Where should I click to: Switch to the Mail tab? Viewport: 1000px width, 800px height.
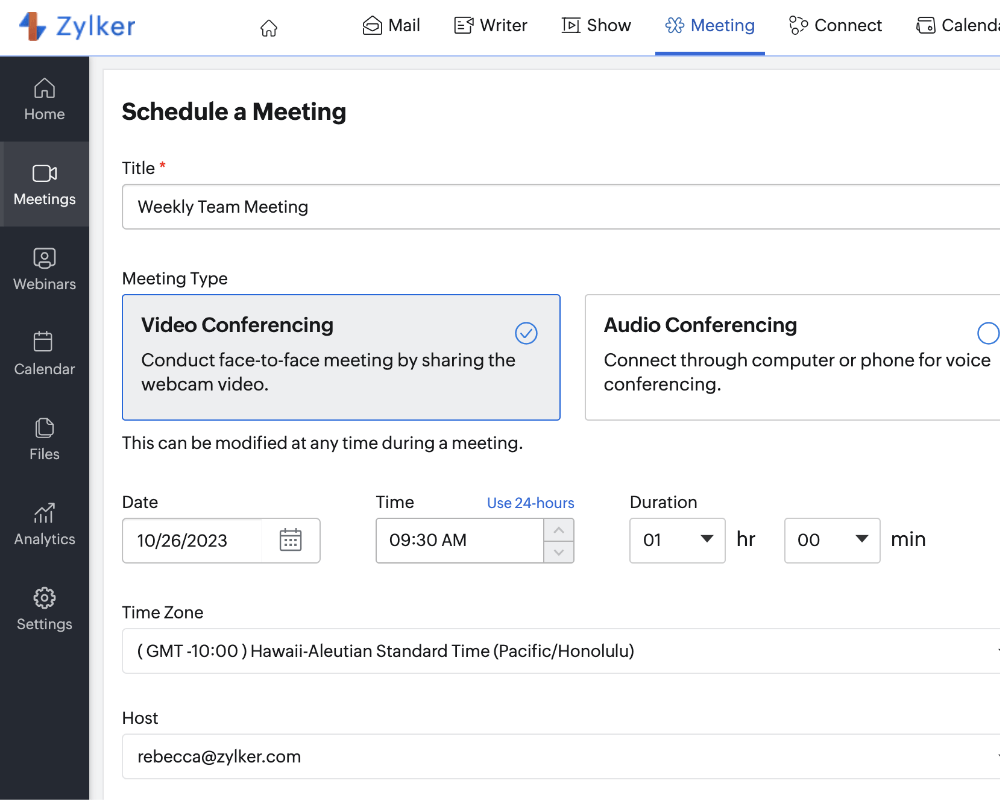pos(391,26)
